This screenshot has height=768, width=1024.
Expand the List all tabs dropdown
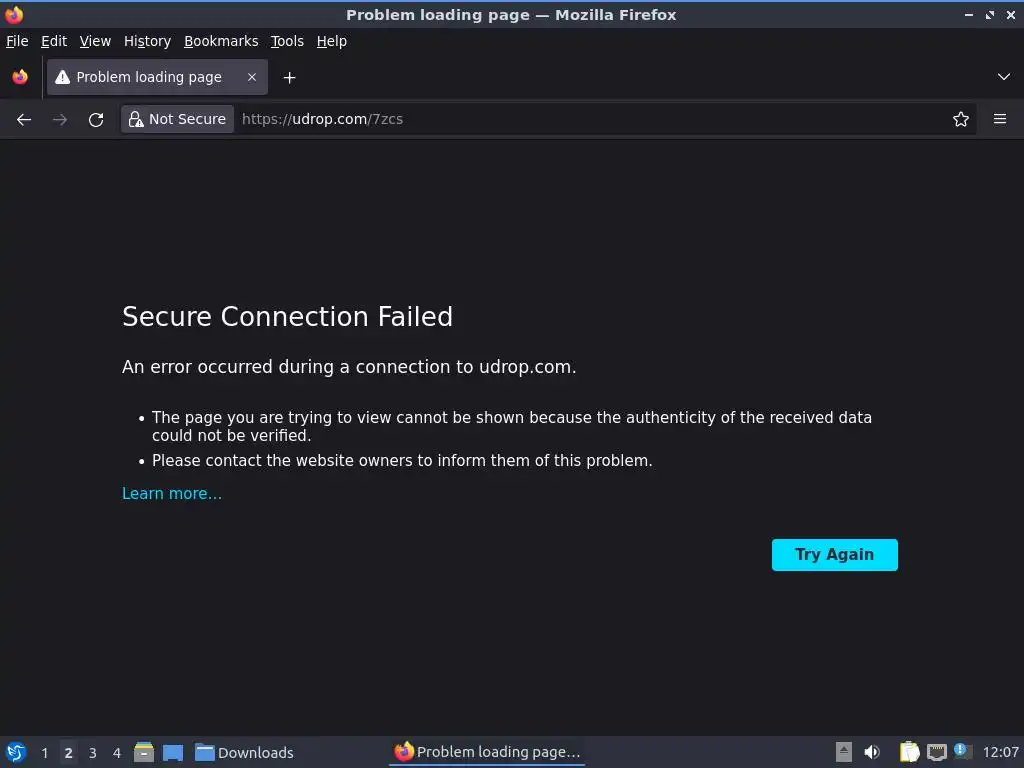(1004, 77)
